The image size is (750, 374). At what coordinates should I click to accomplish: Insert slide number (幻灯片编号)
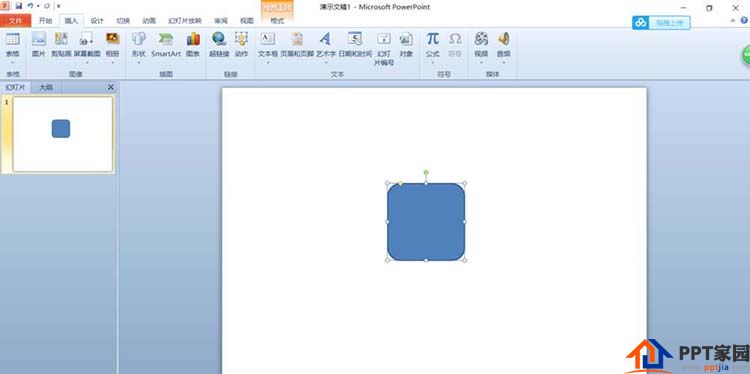384,49
